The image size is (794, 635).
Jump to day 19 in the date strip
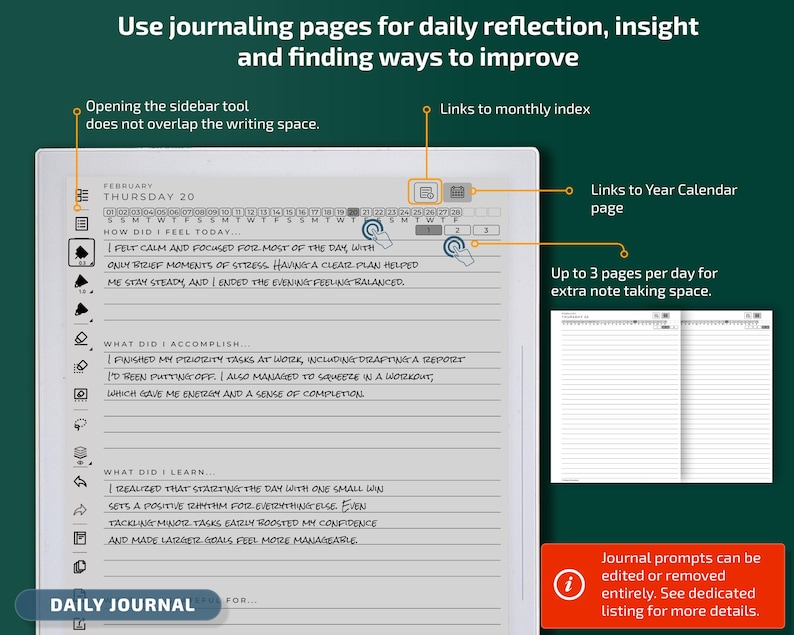(340, 212)
